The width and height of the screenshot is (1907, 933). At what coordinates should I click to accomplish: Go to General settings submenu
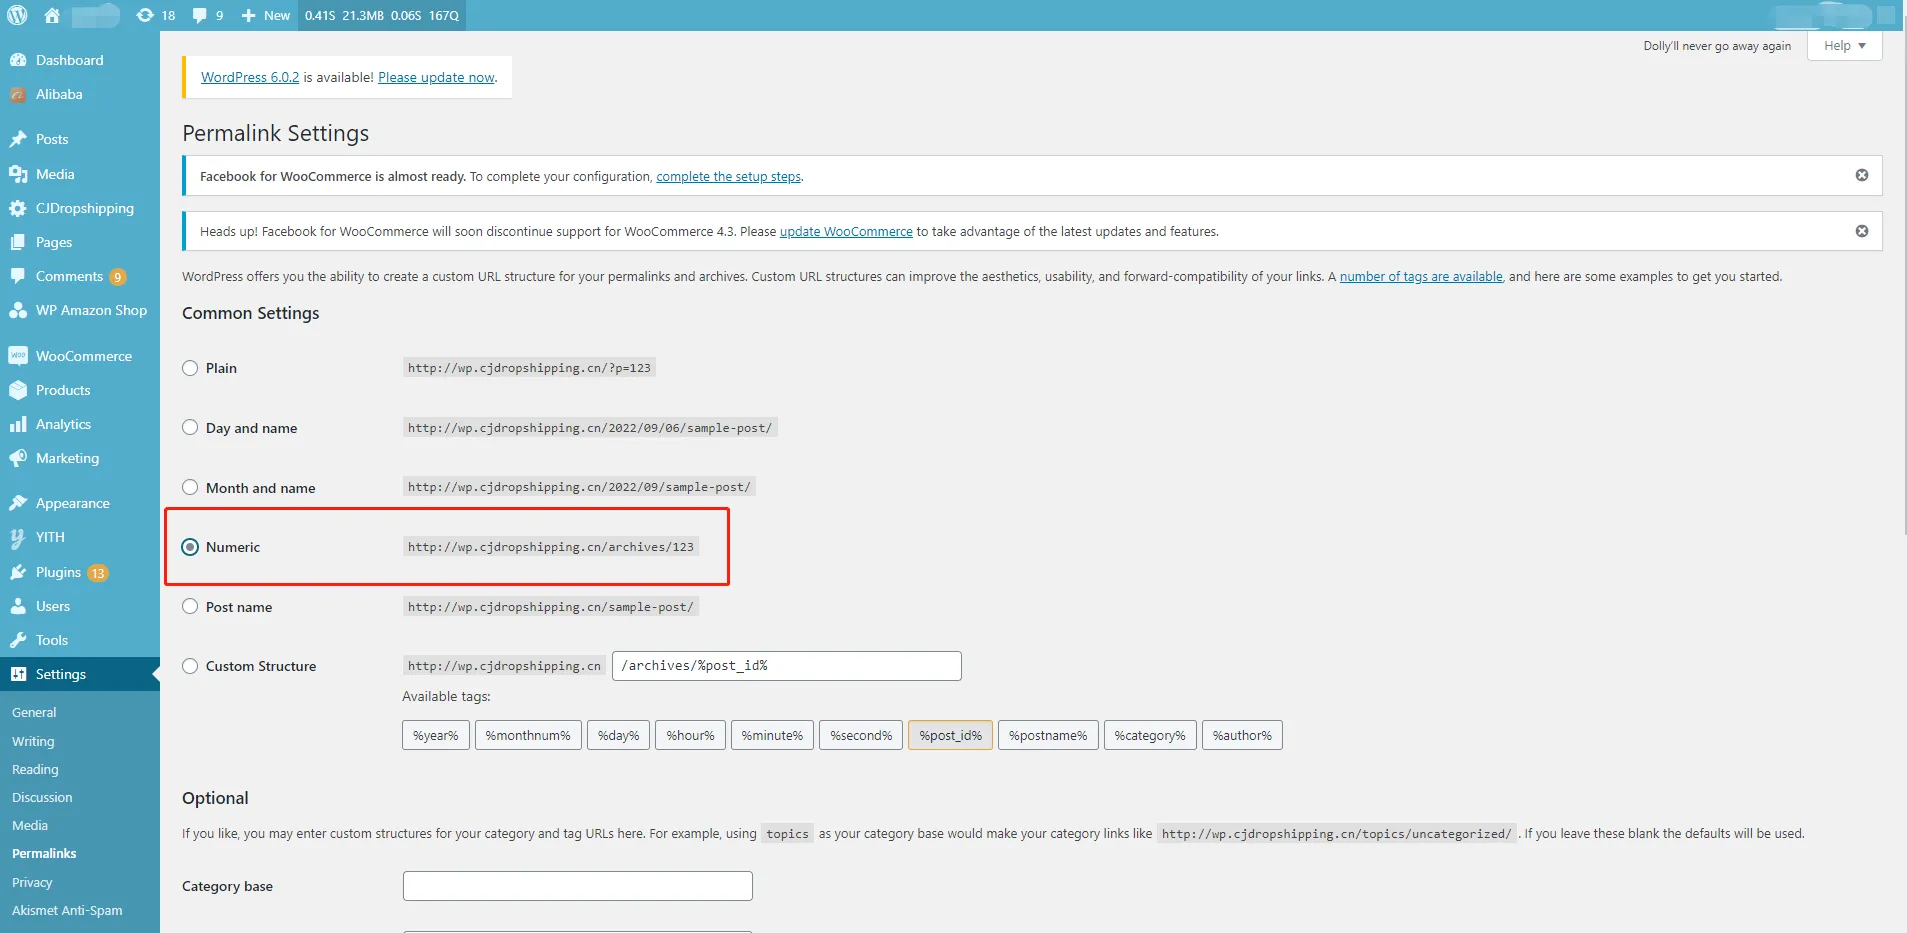pyautogui.click(x=34, y=712)
